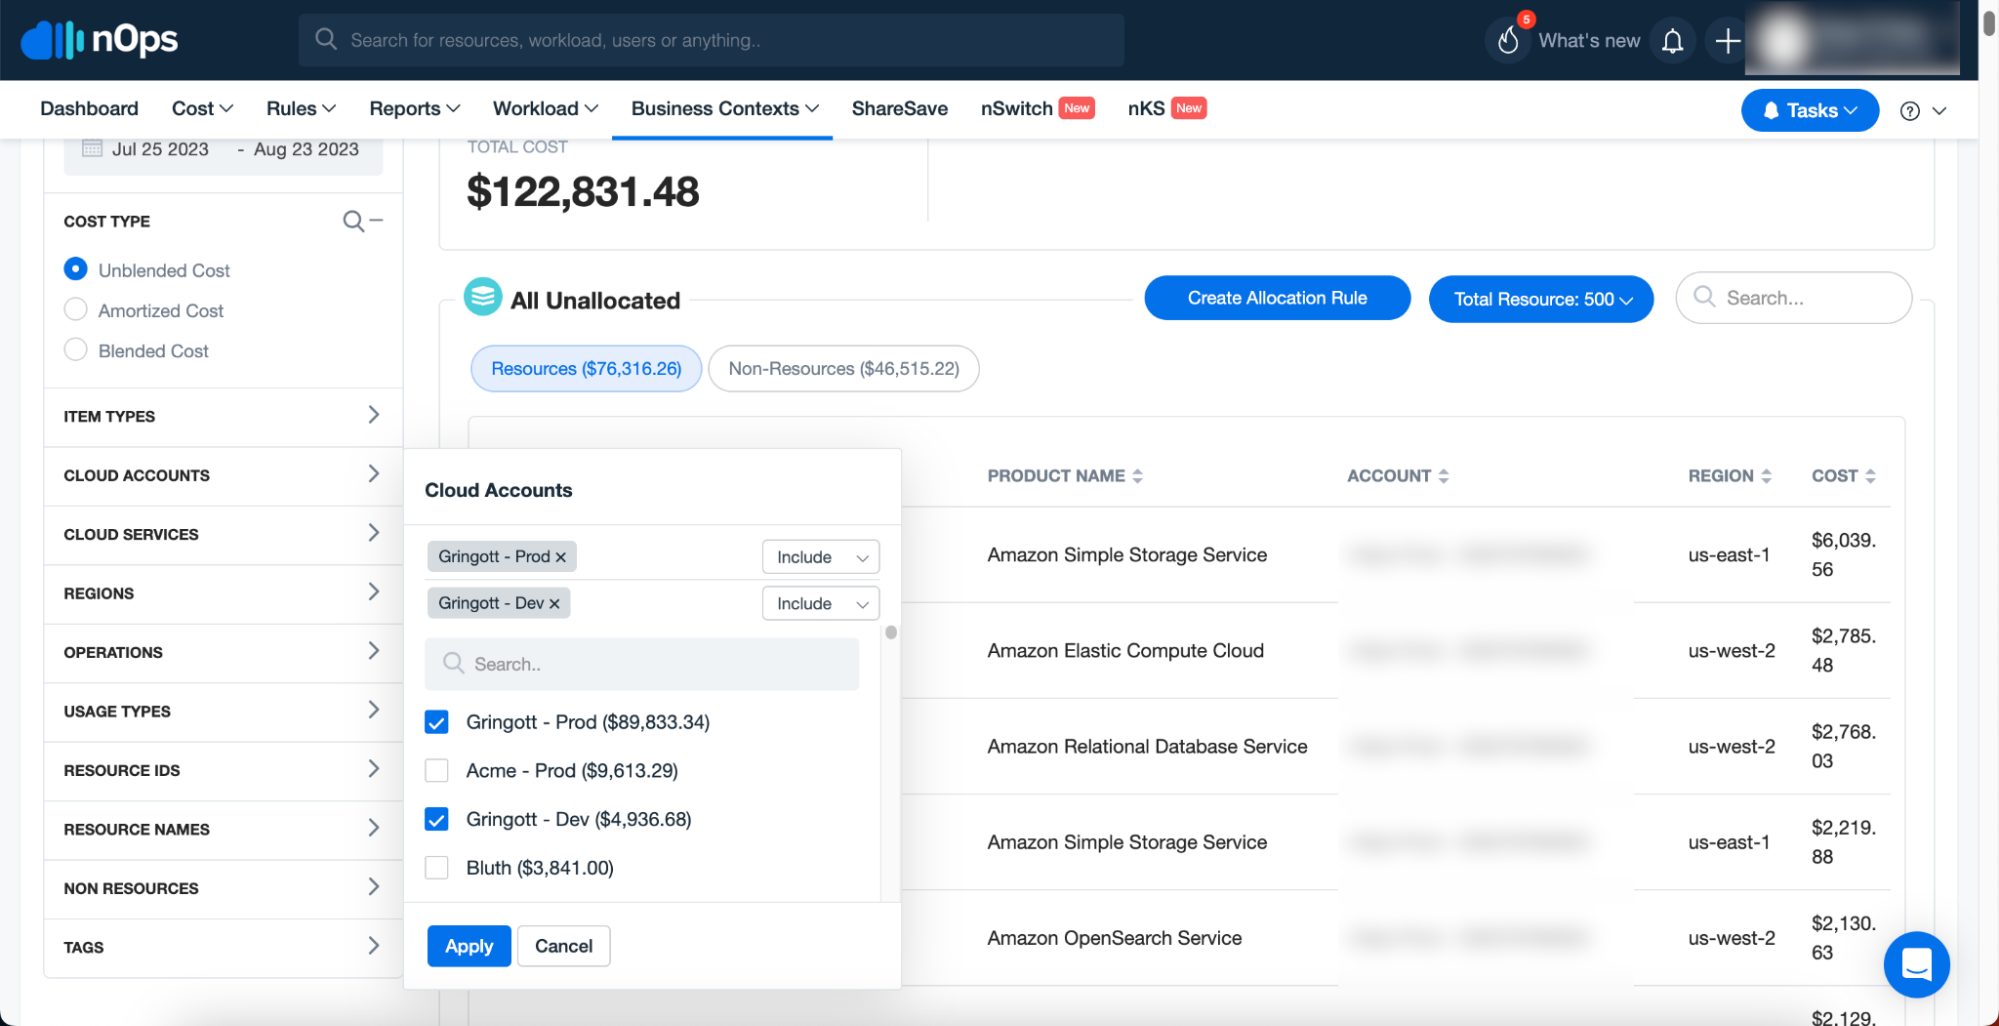
Task: Select Blended Cost radio option
Action: coord(75,350)
